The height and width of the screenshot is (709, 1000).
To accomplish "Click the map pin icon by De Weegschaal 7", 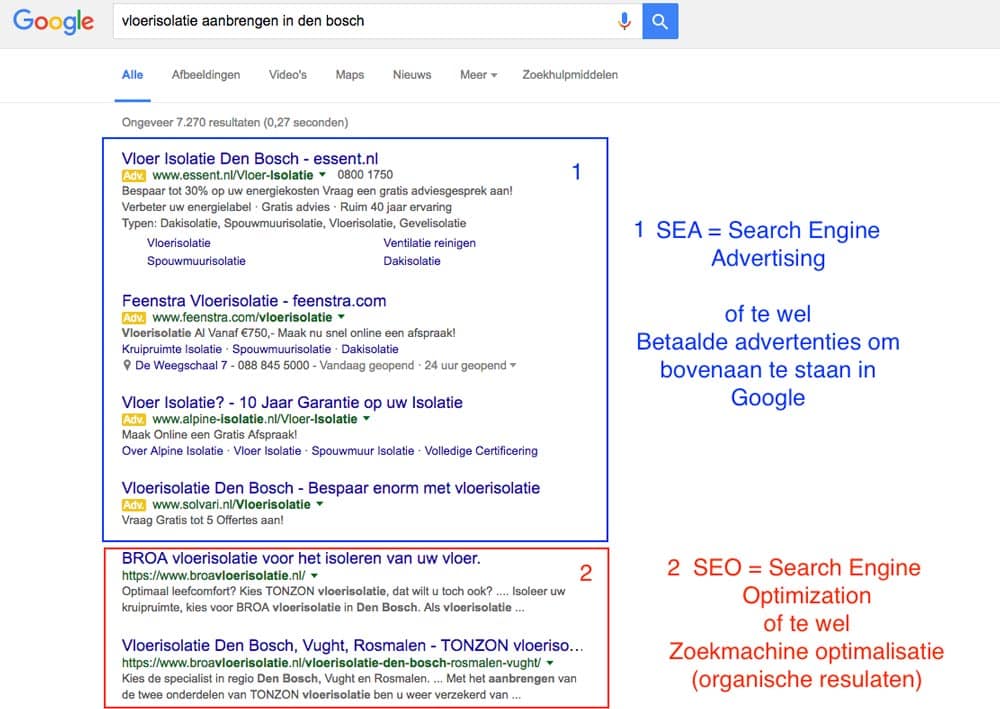I will click(127, 366).
